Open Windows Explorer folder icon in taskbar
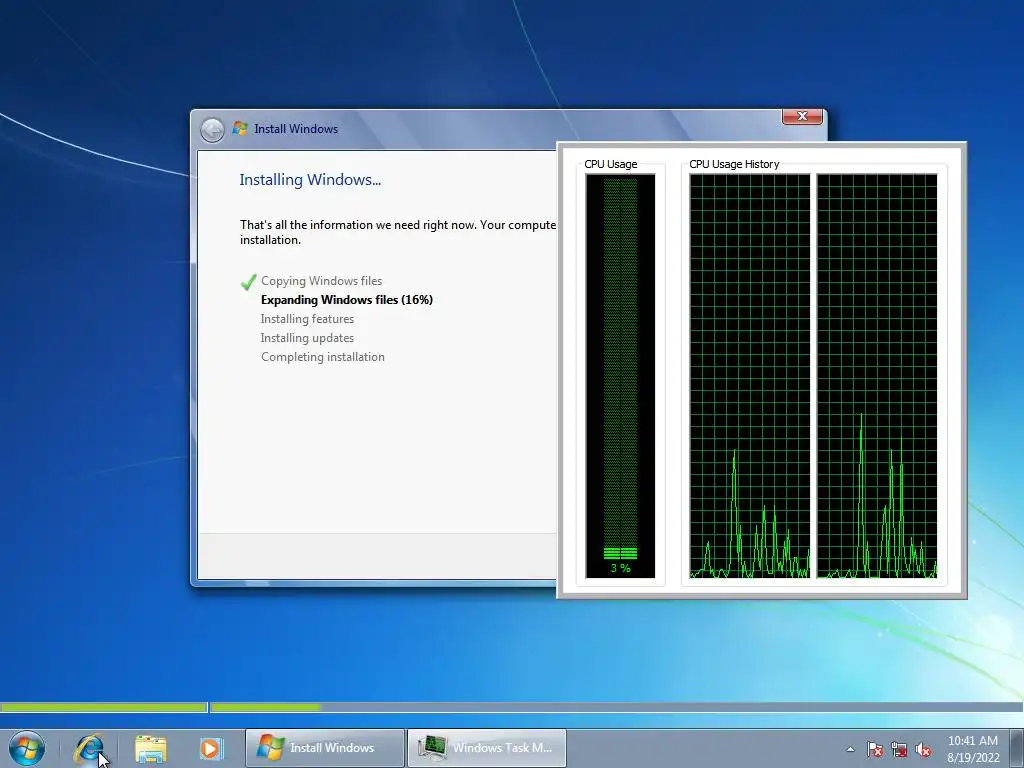The image size is (1024, 768). click(x=150, y=748)
